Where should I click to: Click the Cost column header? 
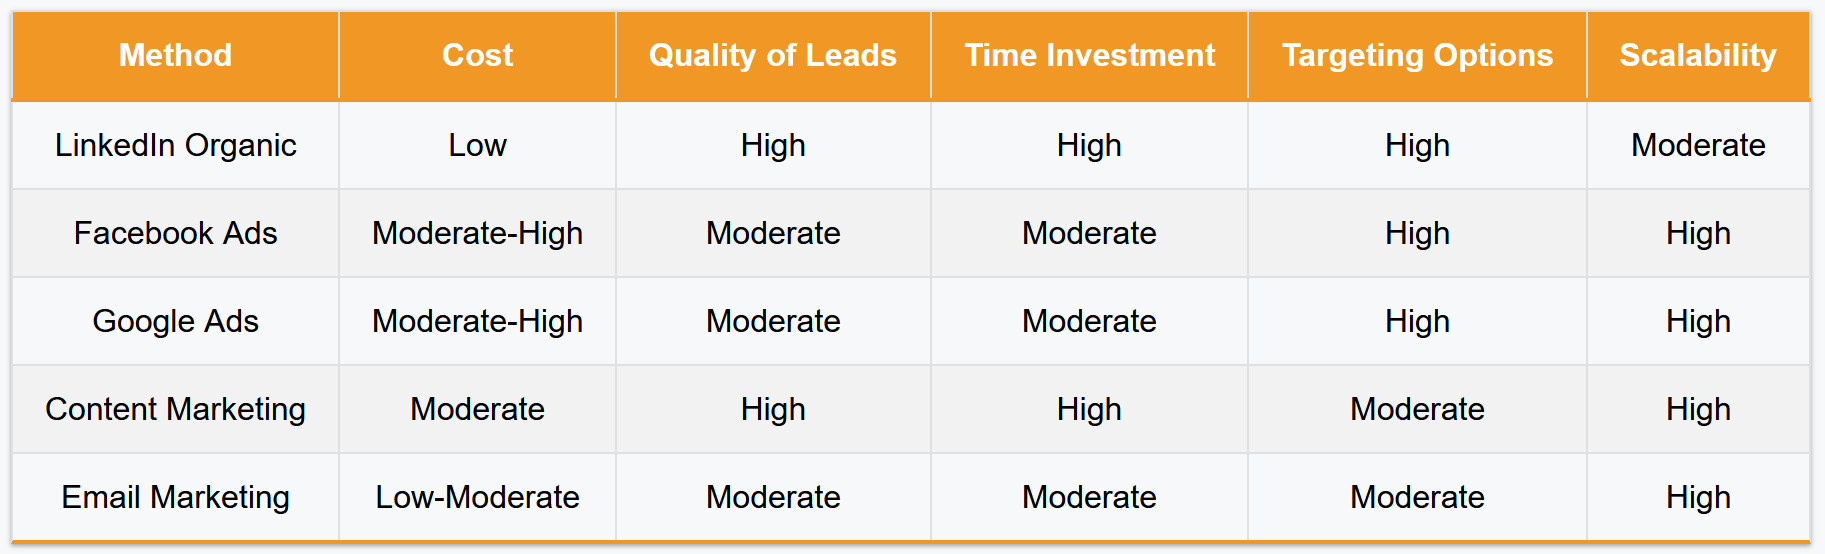[x=477, y=55]
